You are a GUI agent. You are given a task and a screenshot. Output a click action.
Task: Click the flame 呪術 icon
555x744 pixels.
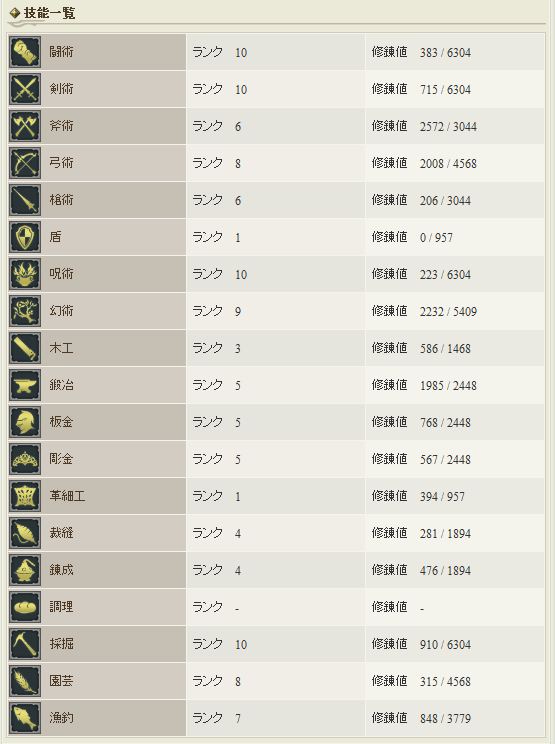pyautogui.click(x=25, y=274)
